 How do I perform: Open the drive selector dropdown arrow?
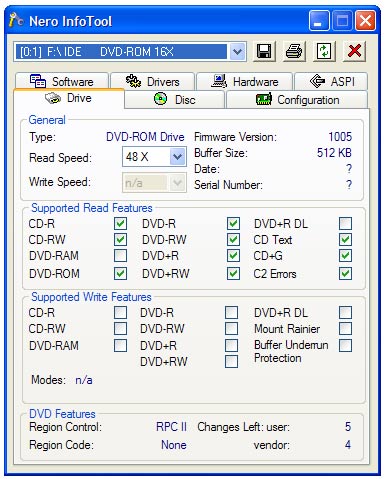pos(237,52)
